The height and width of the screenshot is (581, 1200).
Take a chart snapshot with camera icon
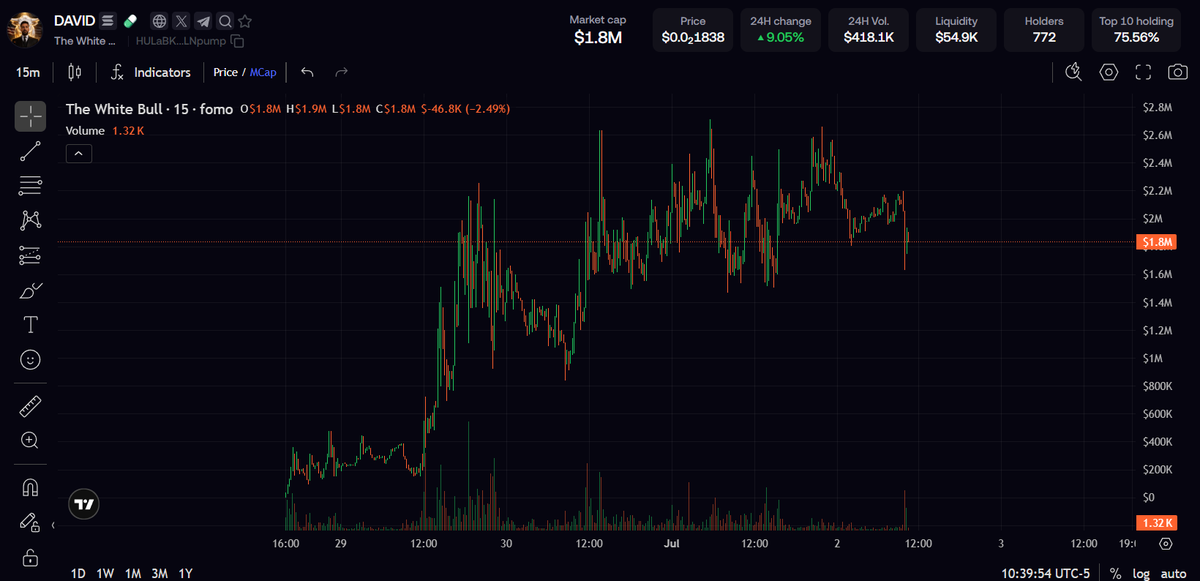[1178, 72]
